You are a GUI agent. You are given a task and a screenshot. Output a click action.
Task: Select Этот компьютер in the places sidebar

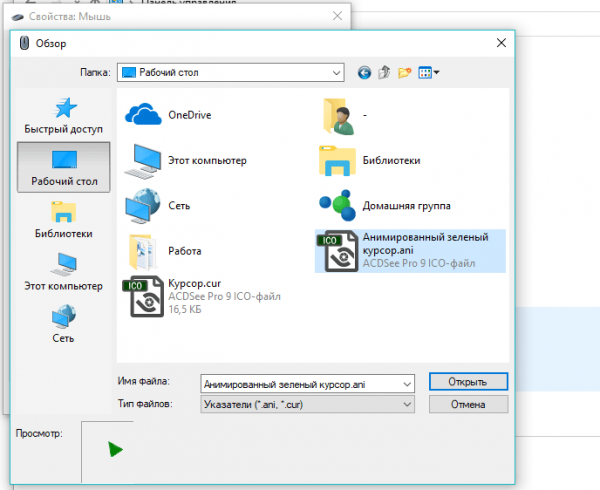pyautogui.click(x=64, y=272)
